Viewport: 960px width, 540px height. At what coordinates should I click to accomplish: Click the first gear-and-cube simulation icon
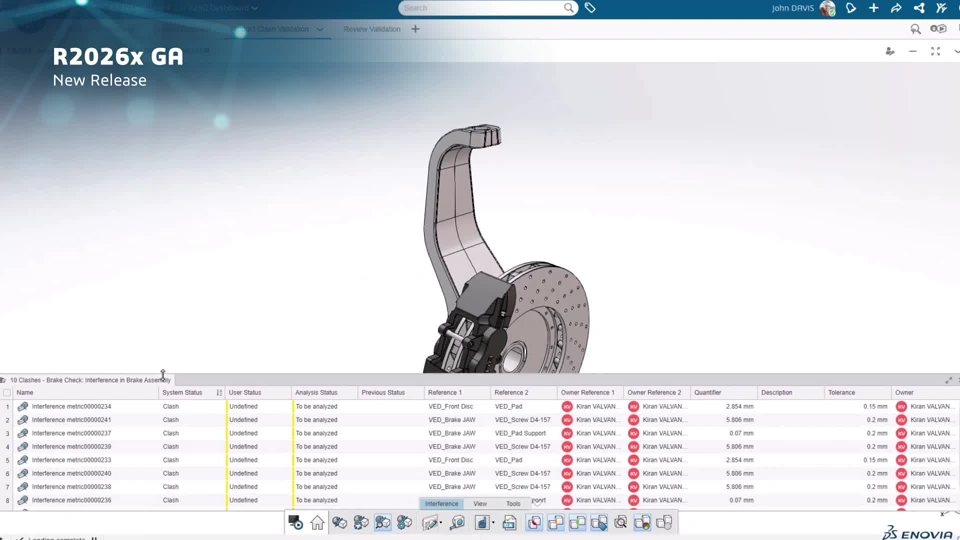339,522
